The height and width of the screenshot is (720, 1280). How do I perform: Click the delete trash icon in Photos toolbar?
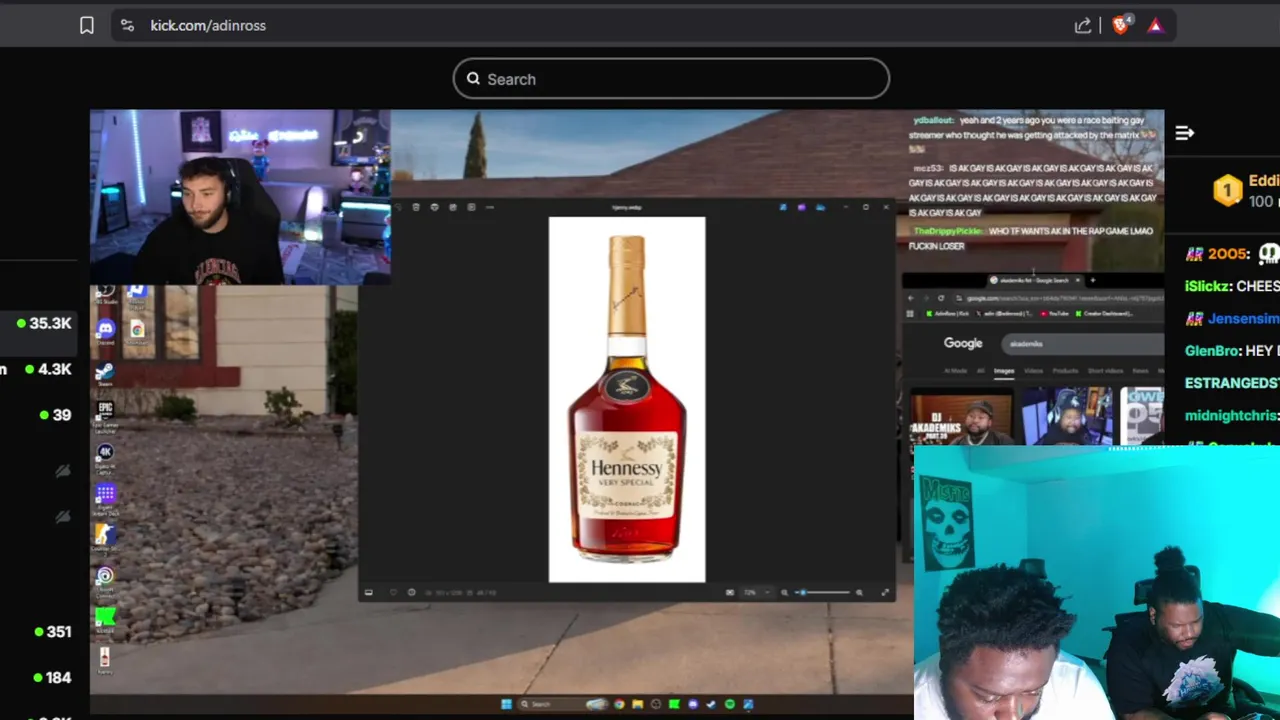(x=416, y=207)
